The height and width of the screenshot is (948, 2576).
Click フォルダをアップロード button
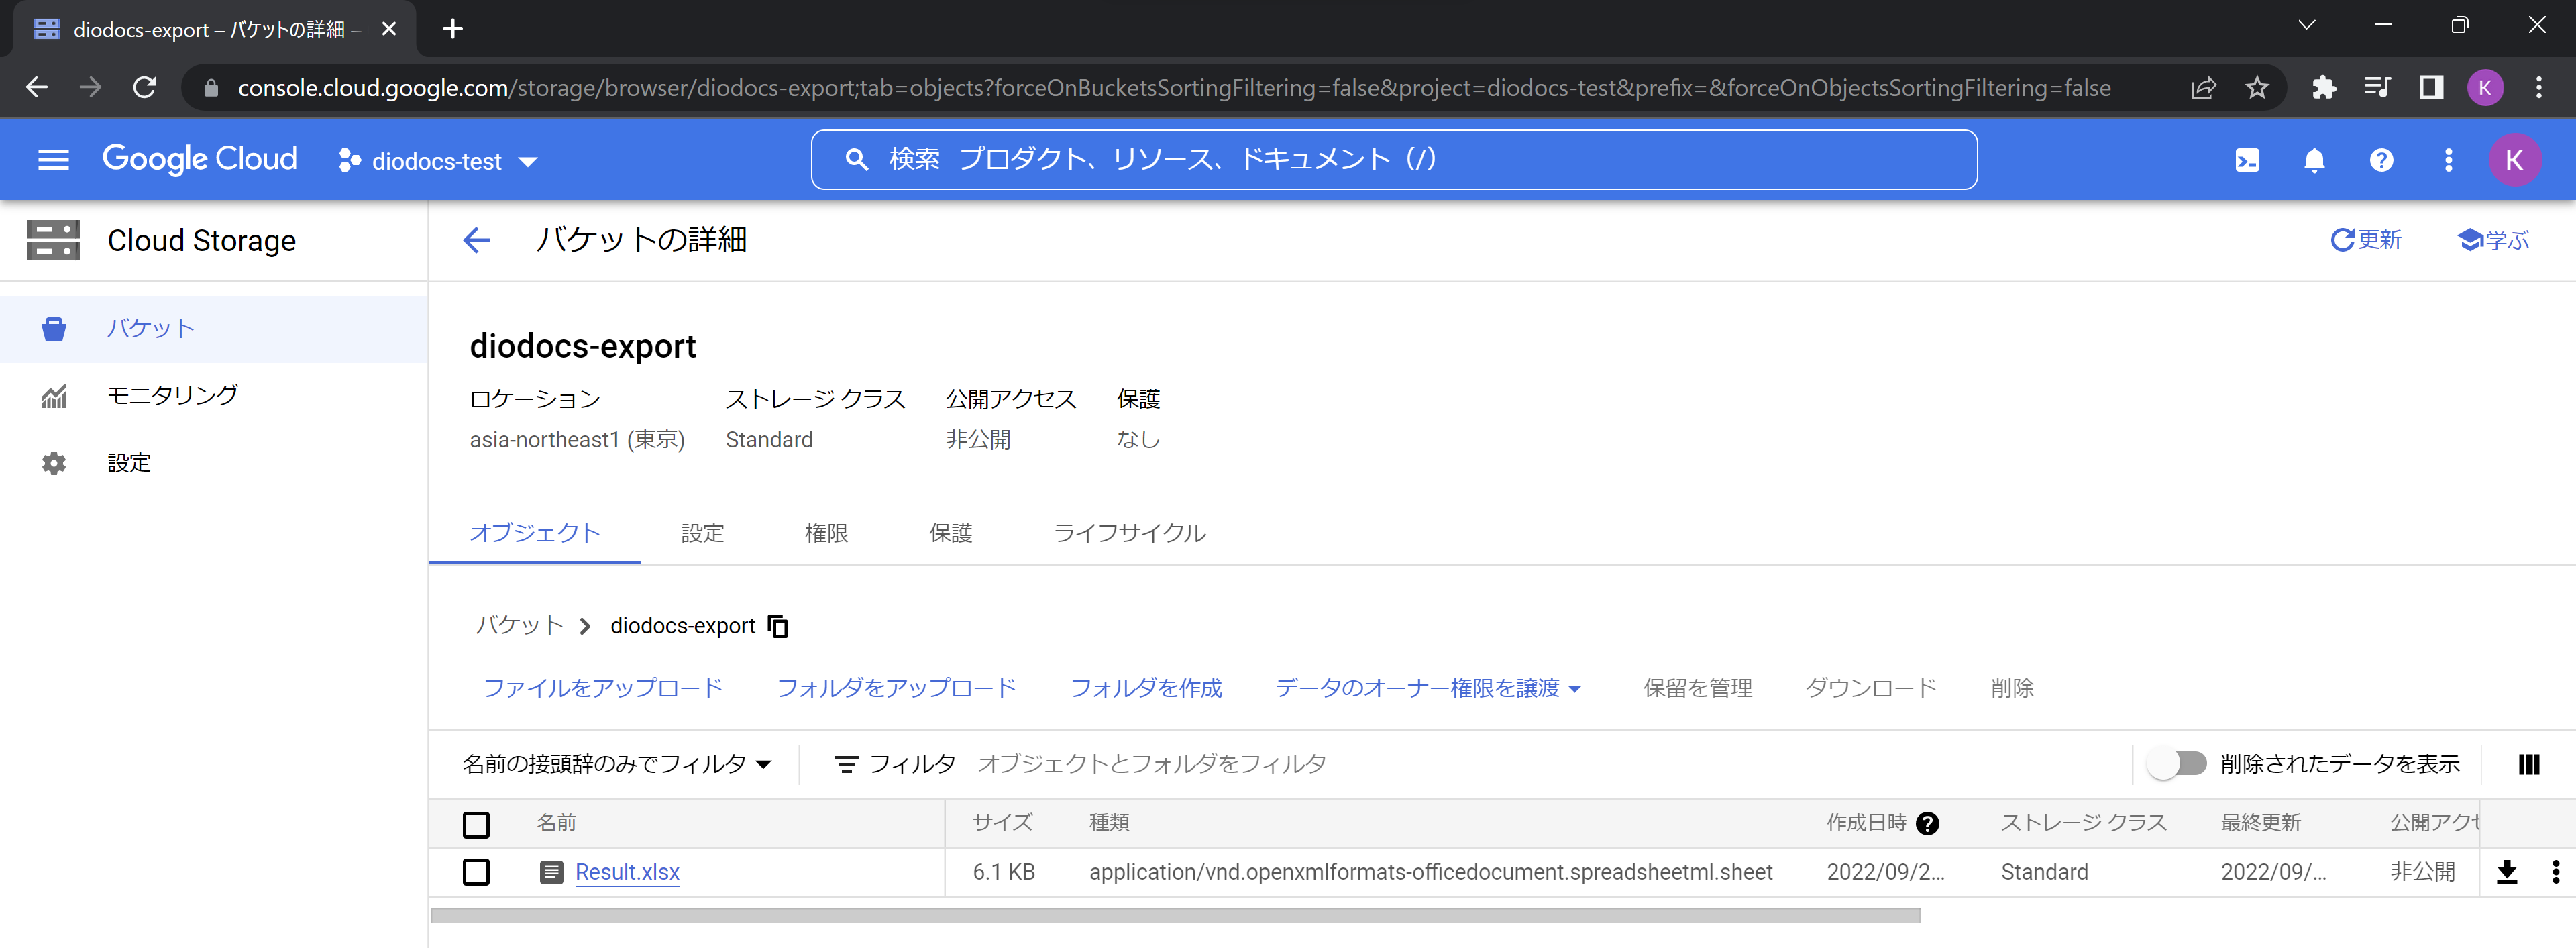896,688
